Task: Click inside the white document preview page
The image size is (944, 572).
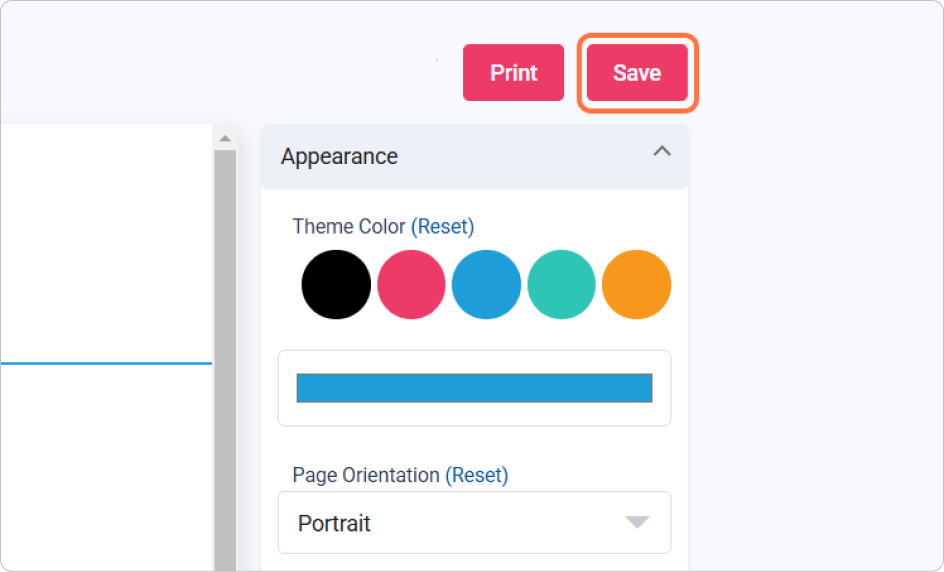Action: [105, 250]
